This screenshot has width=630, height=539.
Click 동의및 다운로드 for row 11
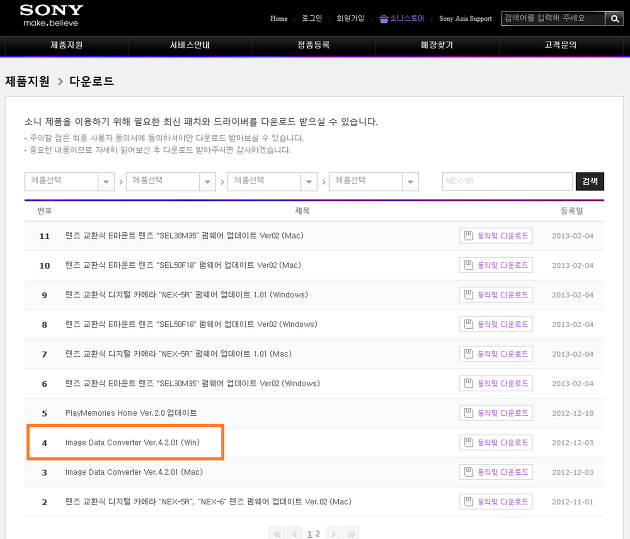tap(496, 236)
